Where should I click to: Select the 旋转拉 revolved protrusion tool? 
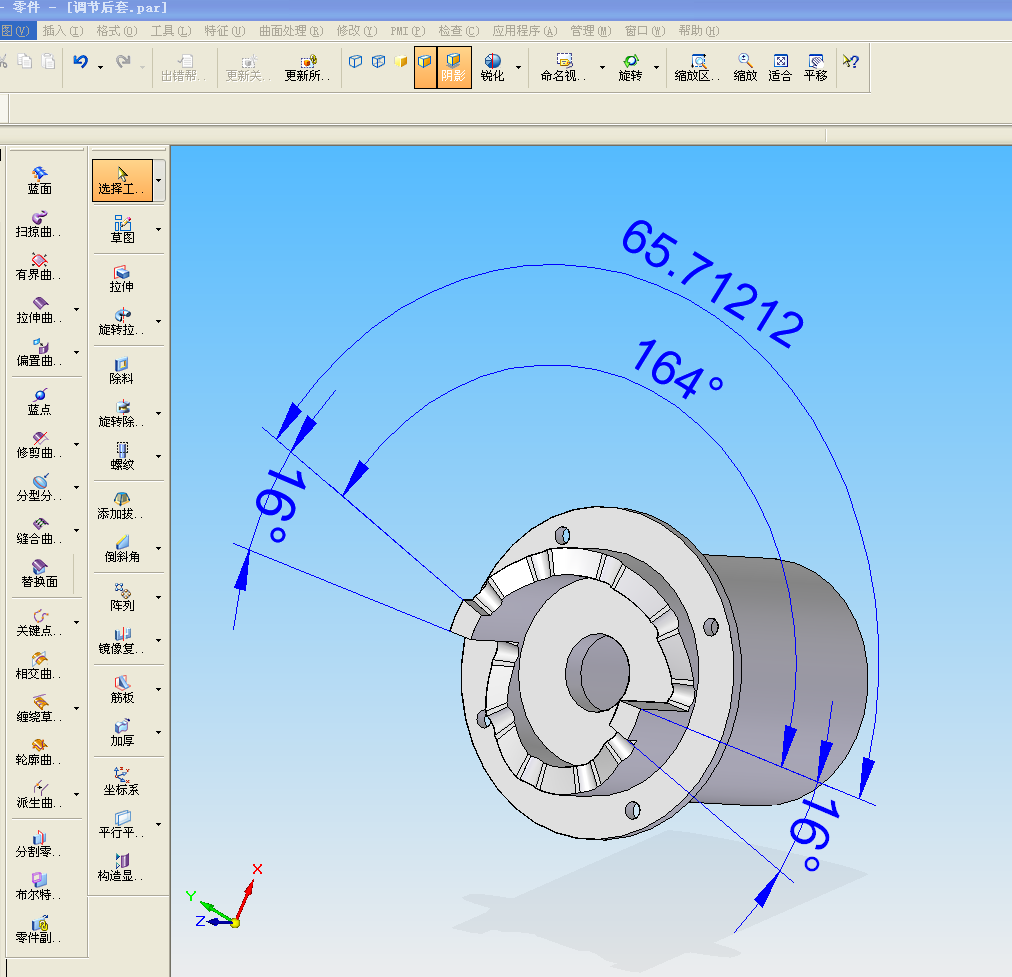click(x=122, y=321)
